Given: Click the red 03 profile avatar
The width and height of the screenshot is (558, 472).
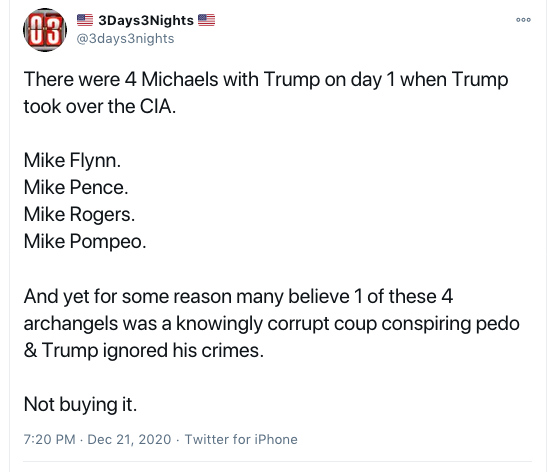Looking at the screenshot, I should coord(45,30).
